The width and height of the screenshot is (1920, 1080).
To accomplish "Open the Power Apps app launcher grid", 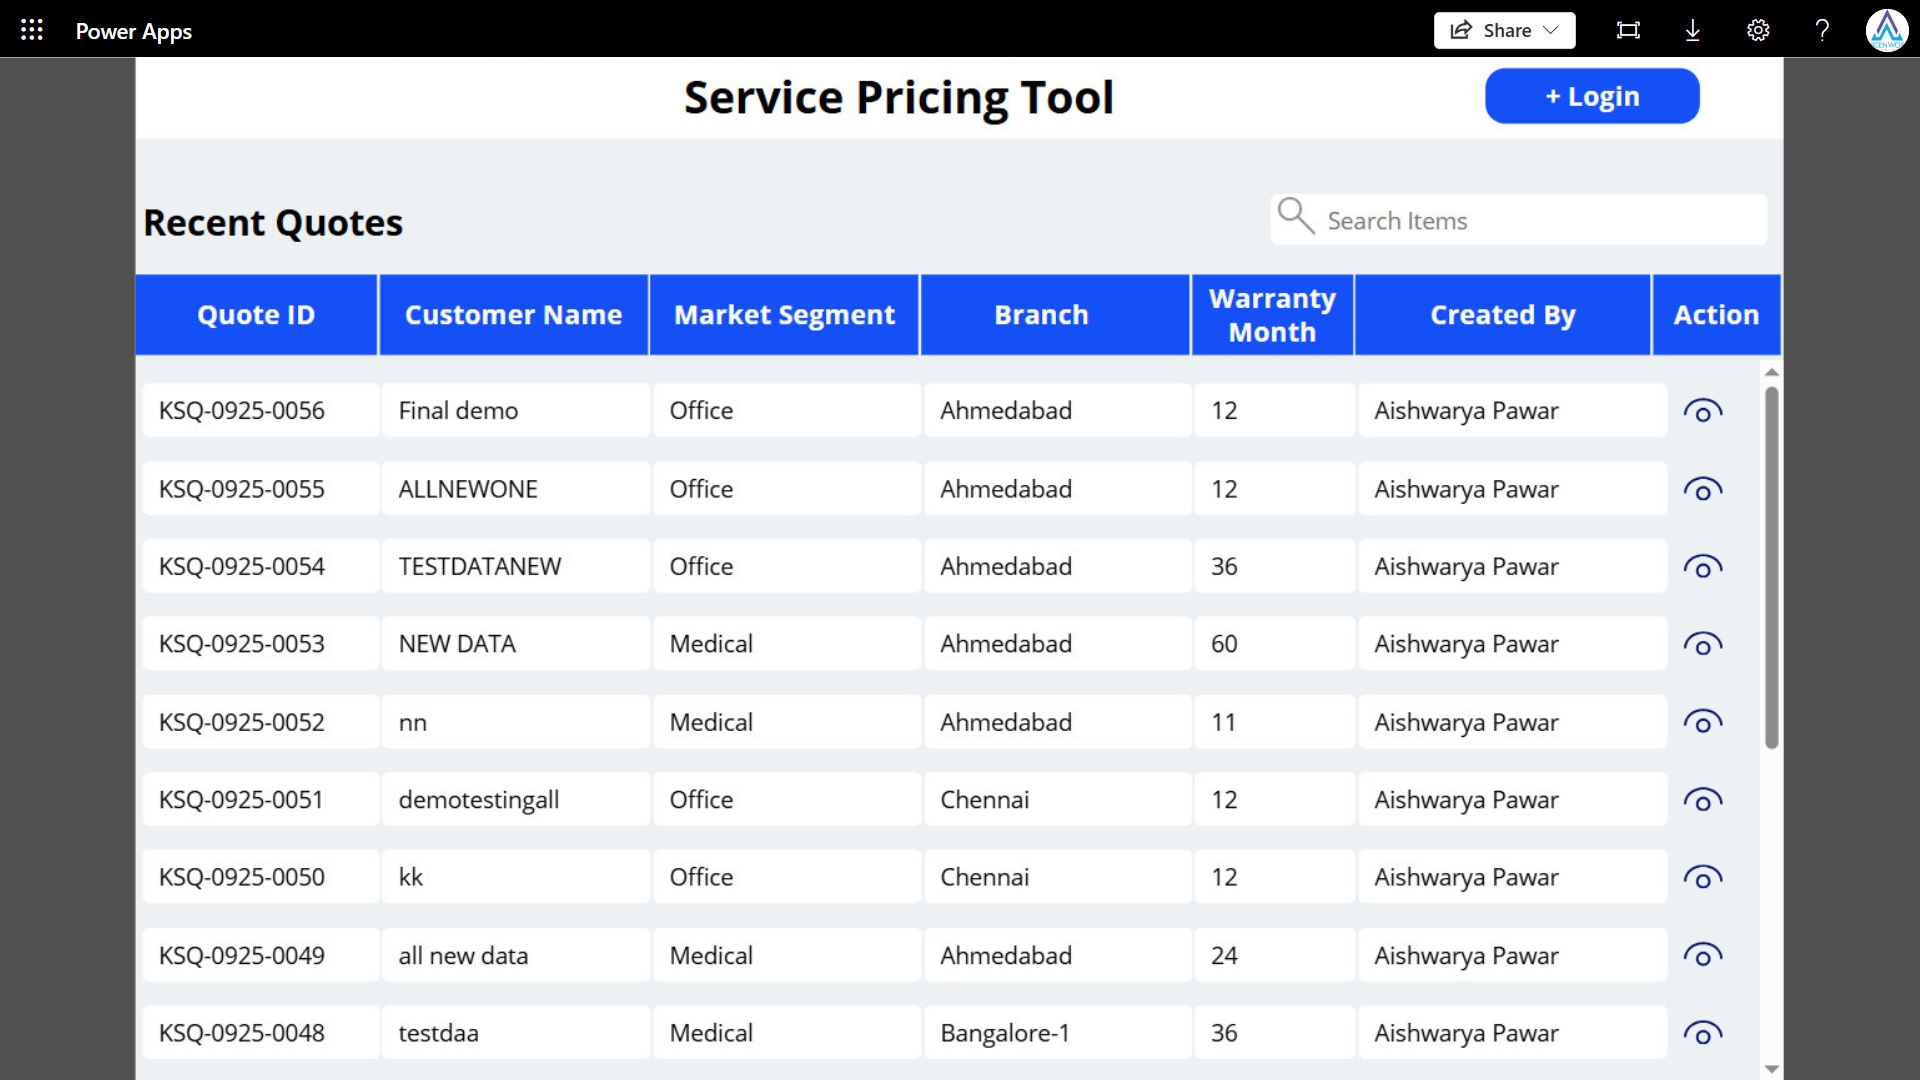I will (x=32, y=30).
